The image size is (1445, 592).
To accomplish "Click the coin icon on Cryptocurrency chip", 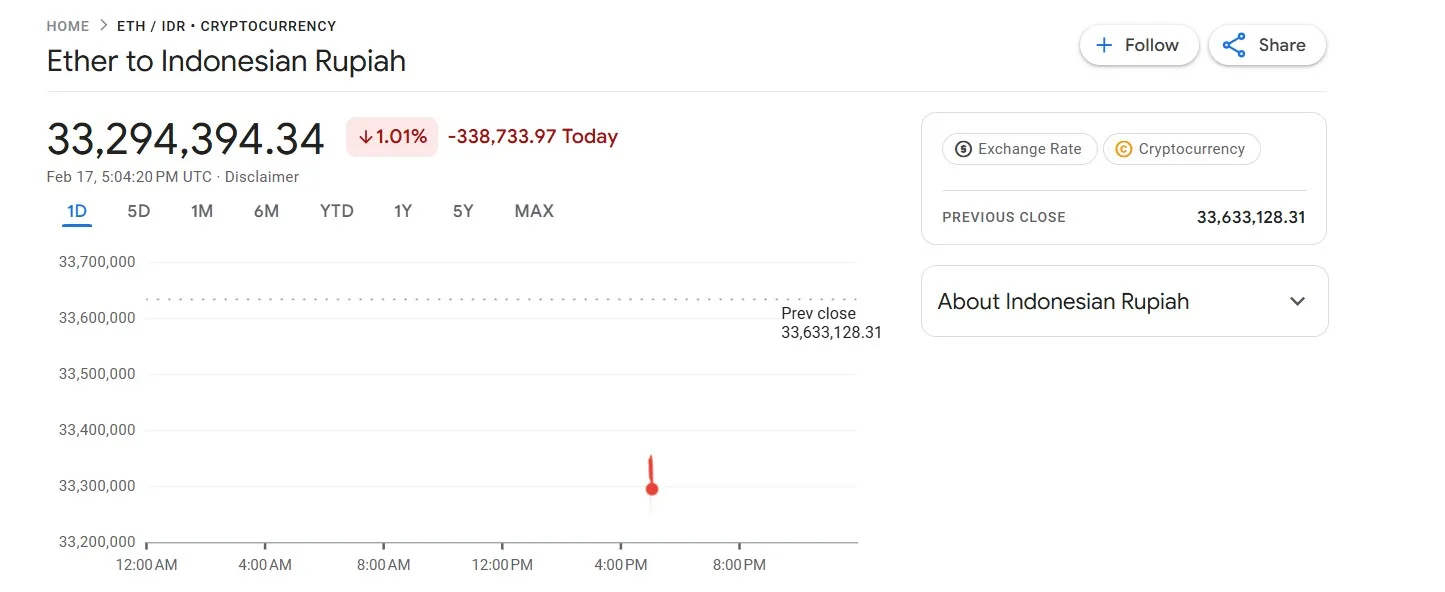I will click(x=1123, y=149).
